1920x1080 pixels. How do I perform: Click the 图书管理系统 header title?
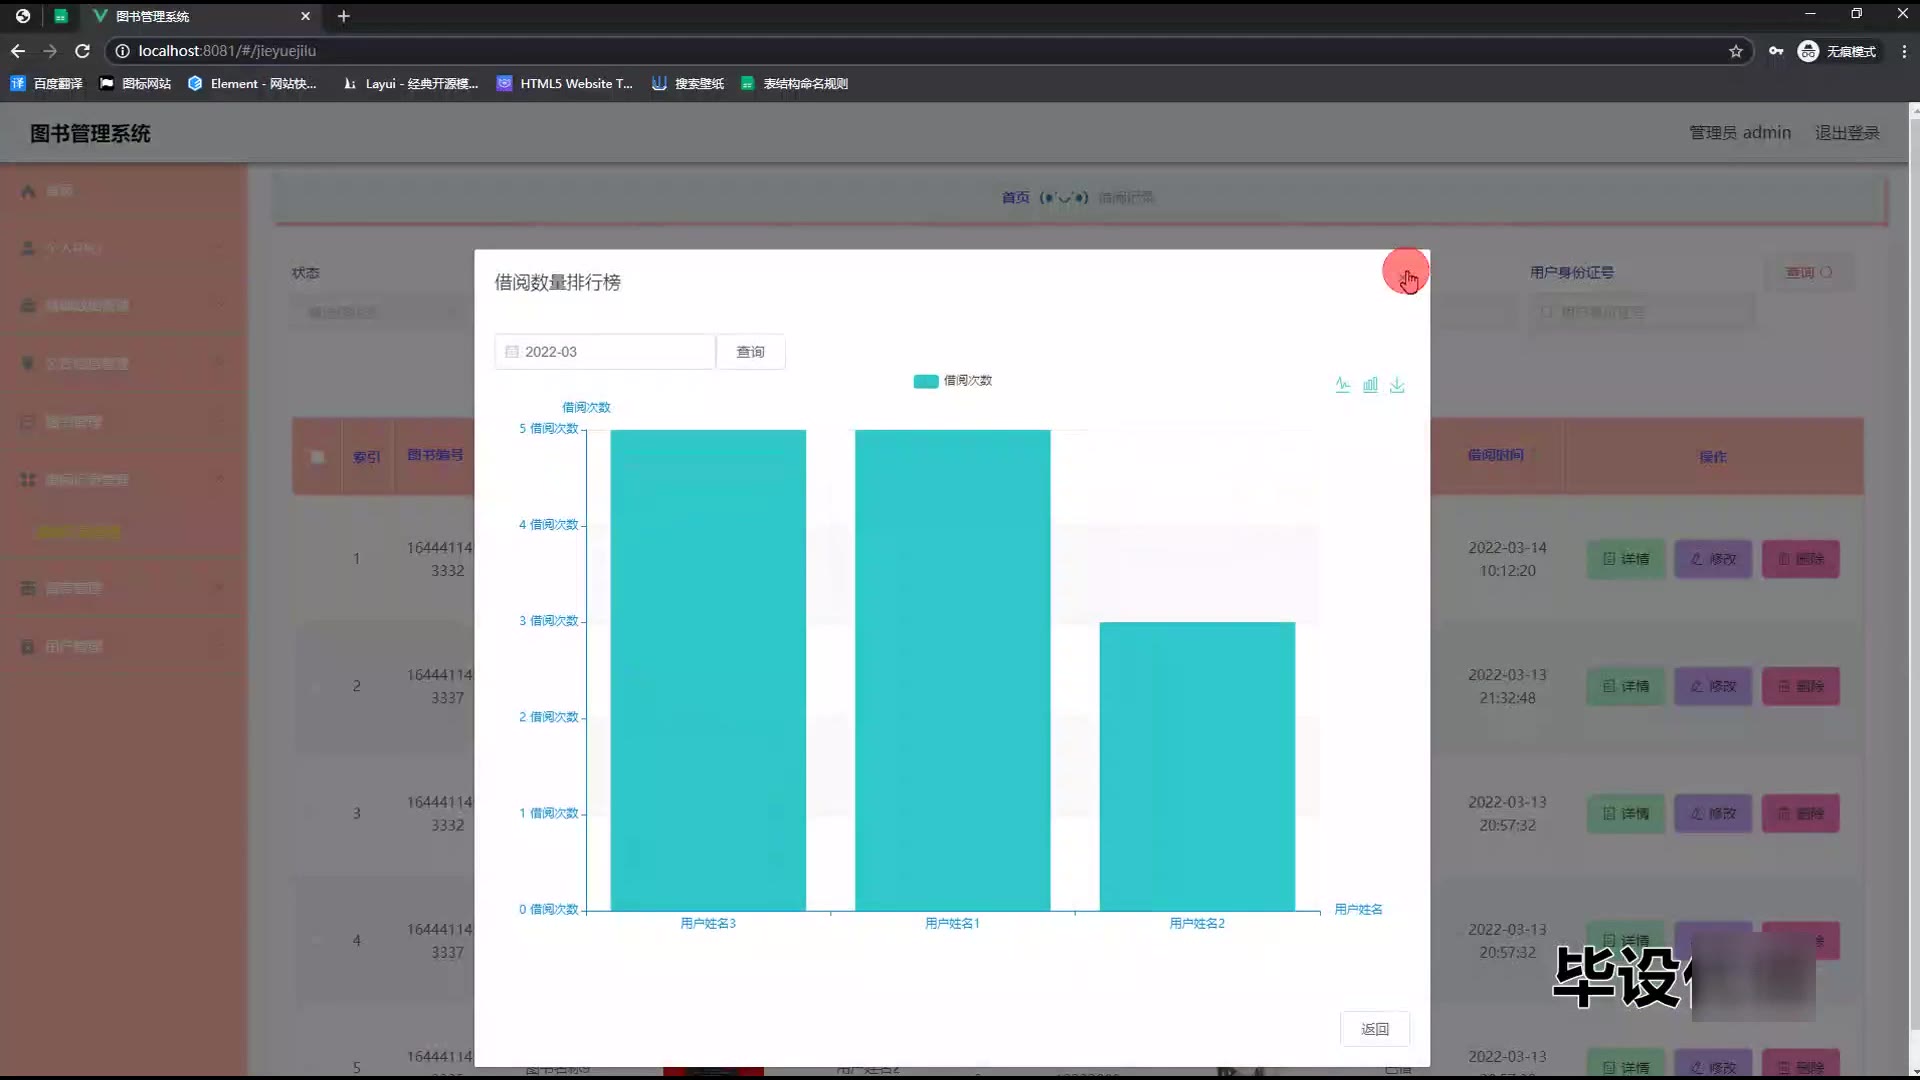point(90,134)
